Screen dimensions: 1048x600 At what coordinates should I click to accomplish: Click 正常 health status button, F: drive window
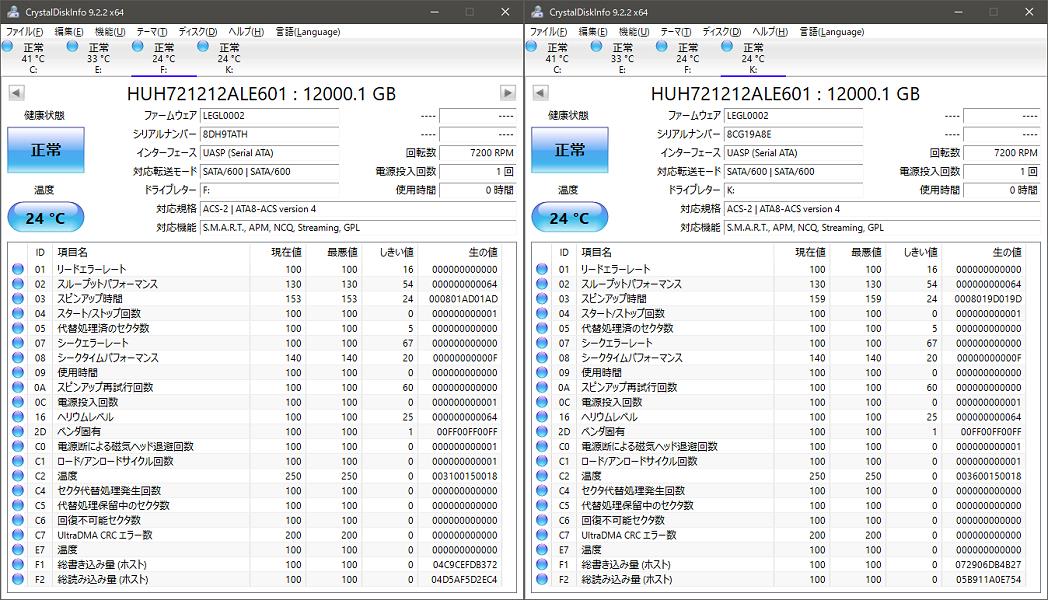pos(45,150)
